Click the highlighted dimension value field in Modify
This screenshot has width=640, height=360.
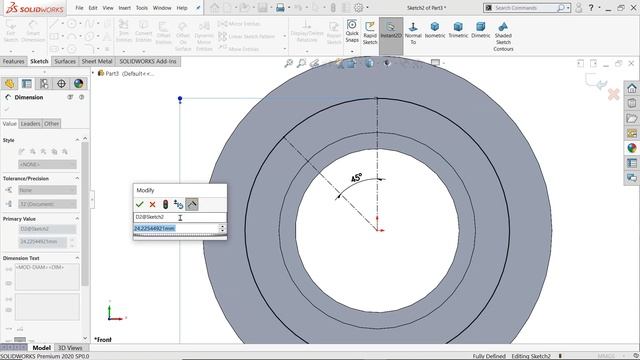click(176, 228)
